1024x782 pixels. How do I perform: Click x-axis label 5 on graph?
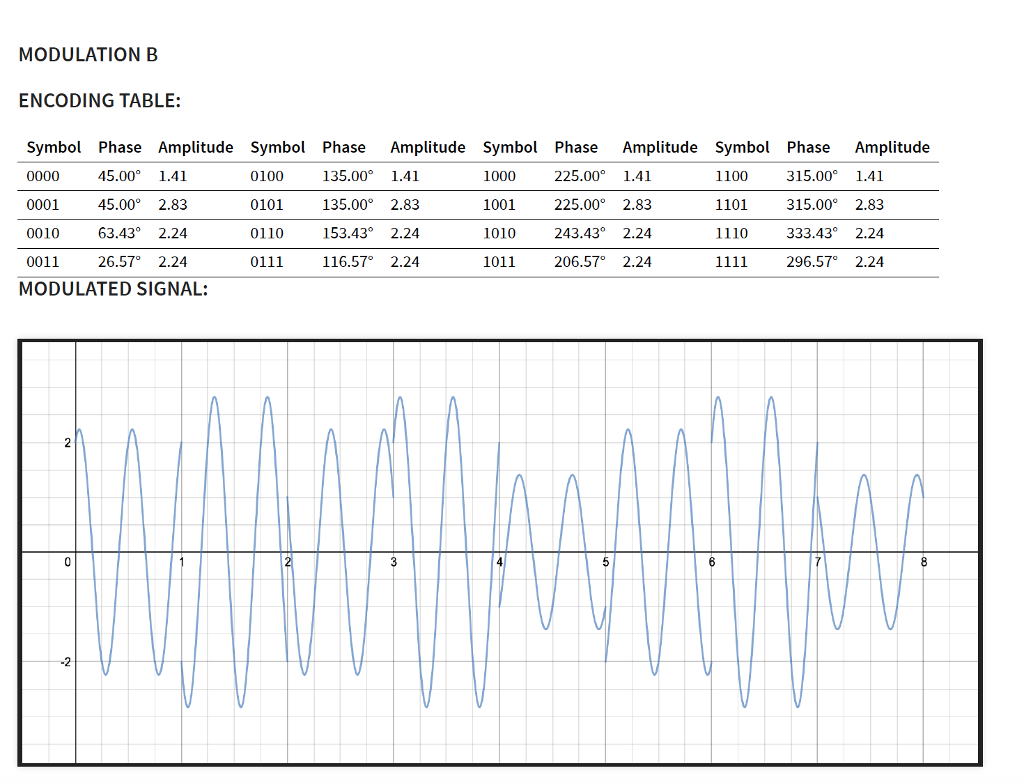605,562
